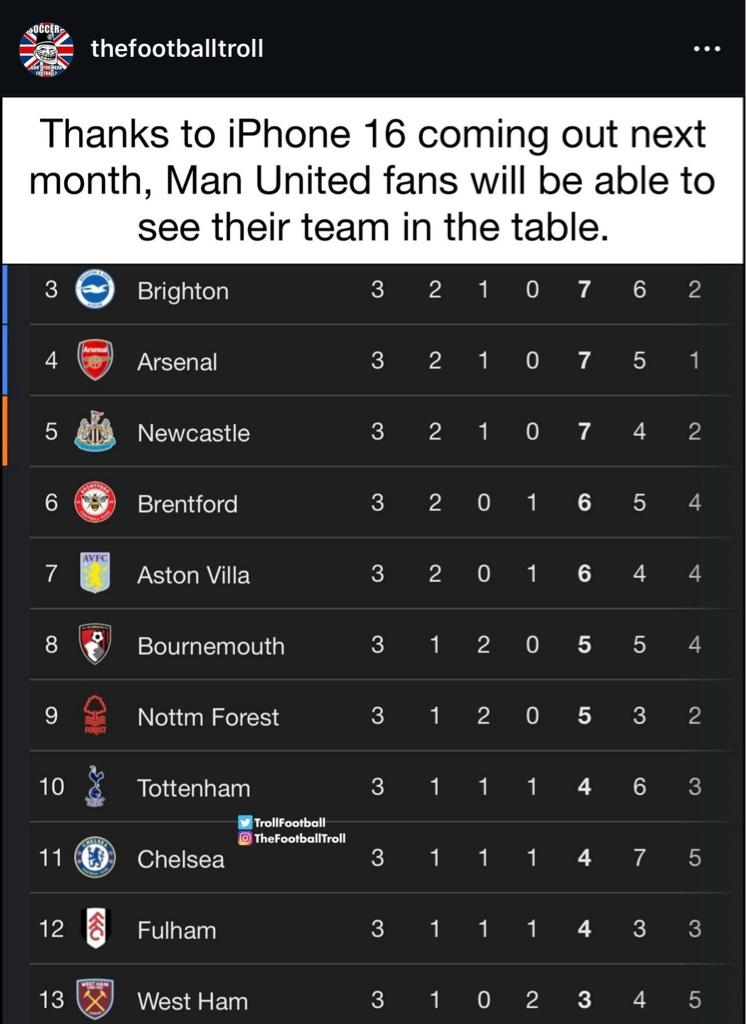Open the three-dot post options menu
This screenshot has height=1024, width=746.
tap(706, 48)
